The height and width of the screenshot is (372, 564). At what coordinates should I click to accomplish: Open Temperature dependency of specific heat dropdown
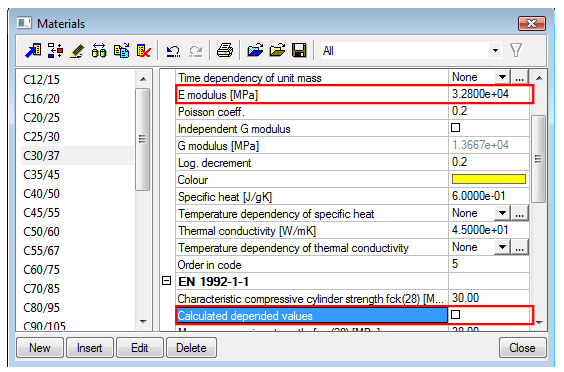(x=502, y=213)
